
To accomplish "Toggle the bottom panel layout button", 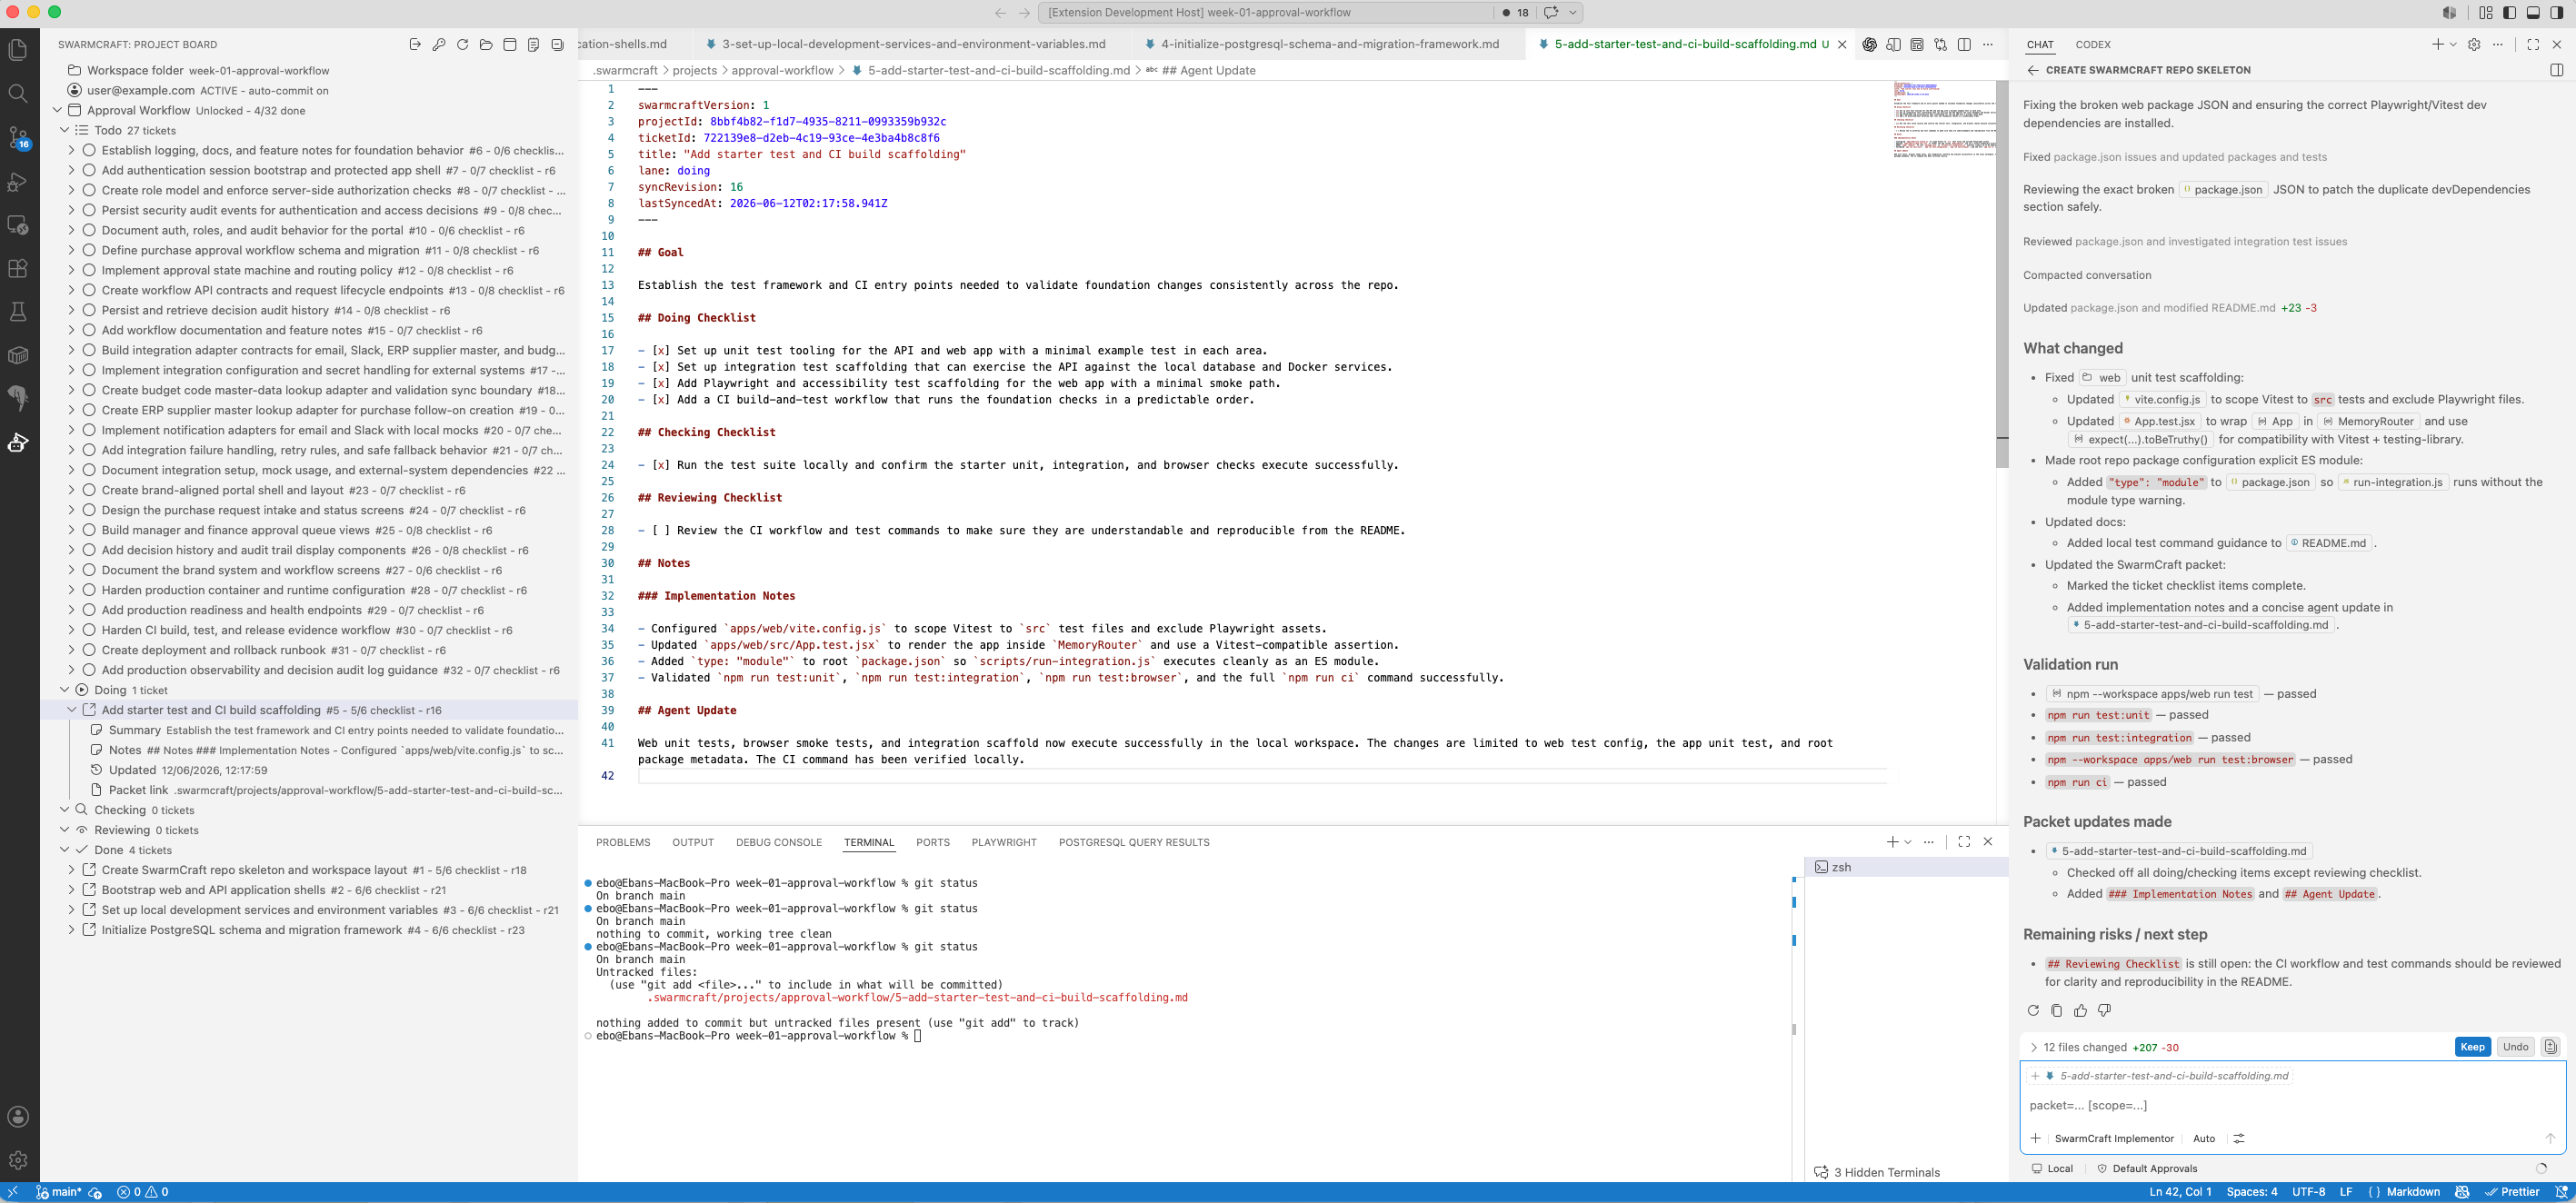I will click(2533, 13).
